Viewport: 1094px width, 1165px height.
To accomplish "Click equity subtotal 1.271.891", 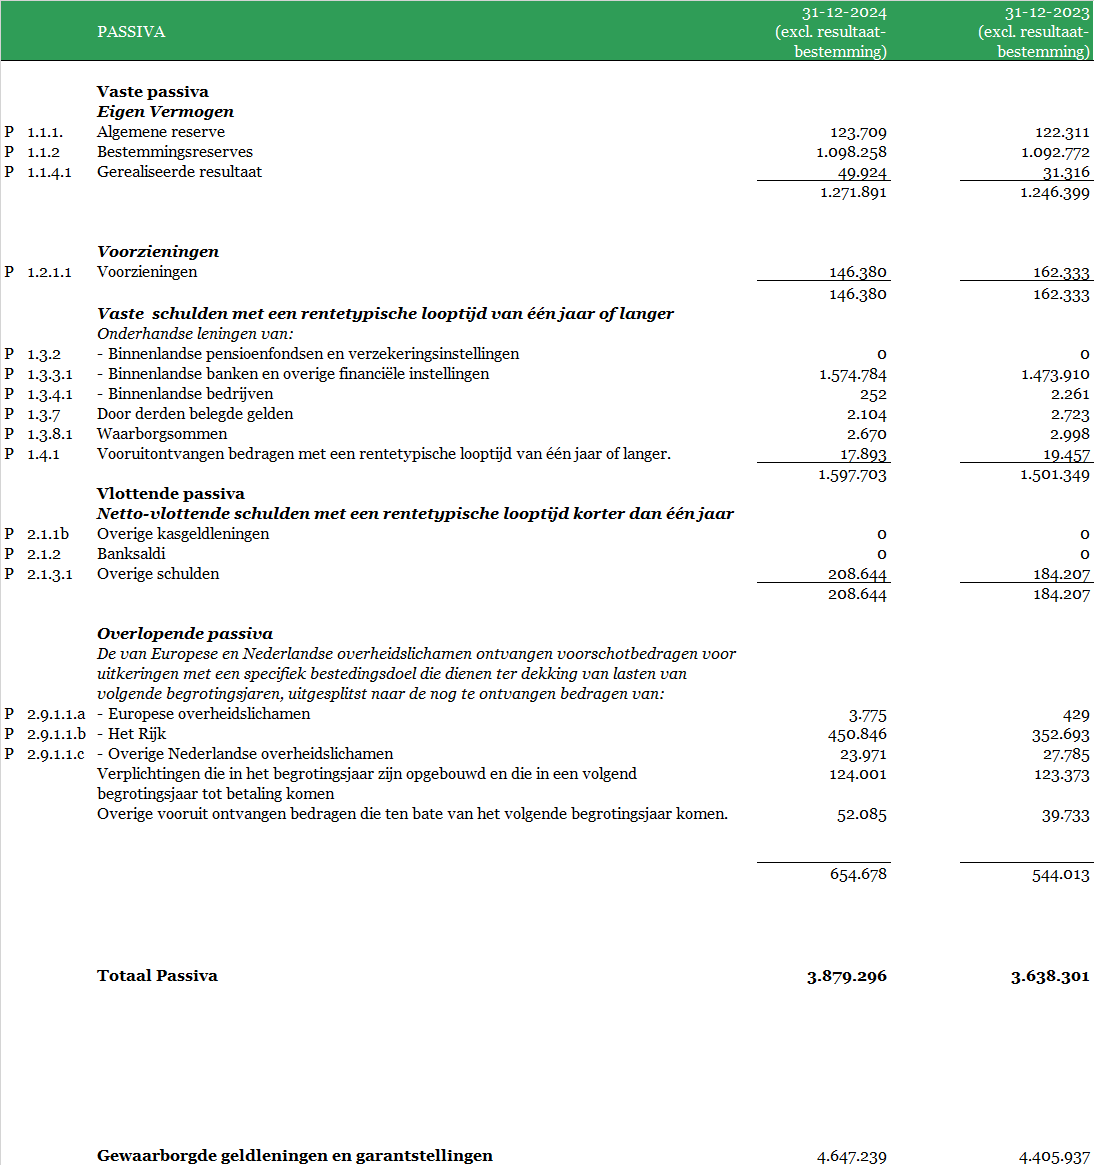I will [853, 192].
